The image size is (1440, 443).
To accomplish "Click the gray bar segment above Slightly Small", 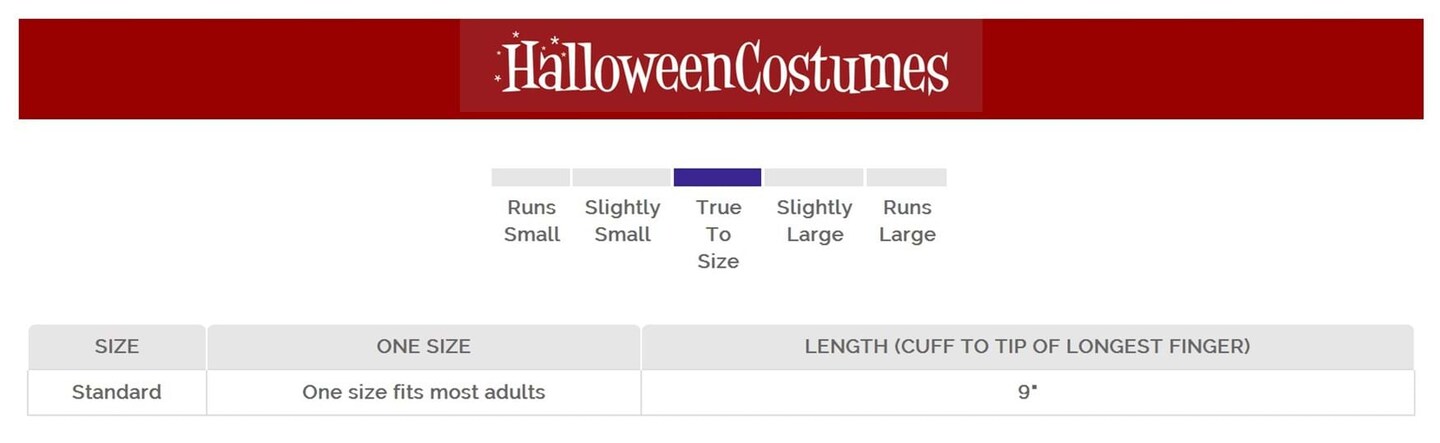I will (621, 177).
